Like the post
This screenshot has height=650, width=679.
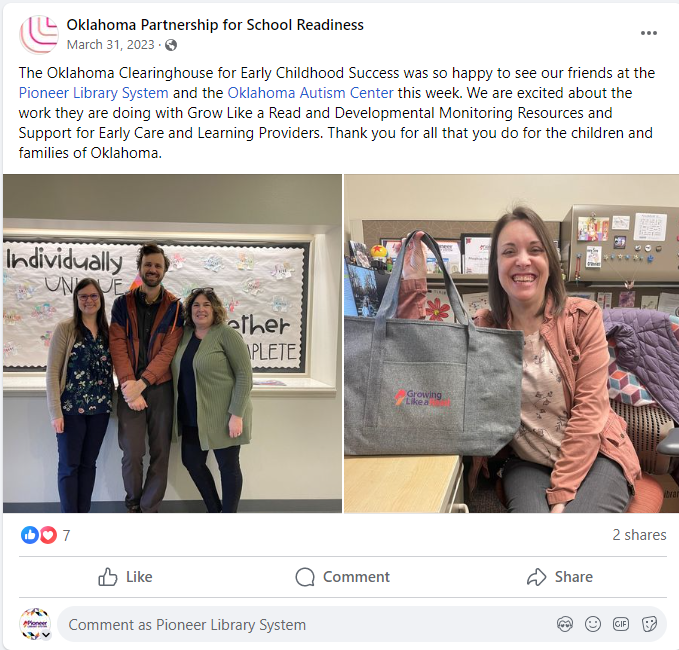coord(125,577)
